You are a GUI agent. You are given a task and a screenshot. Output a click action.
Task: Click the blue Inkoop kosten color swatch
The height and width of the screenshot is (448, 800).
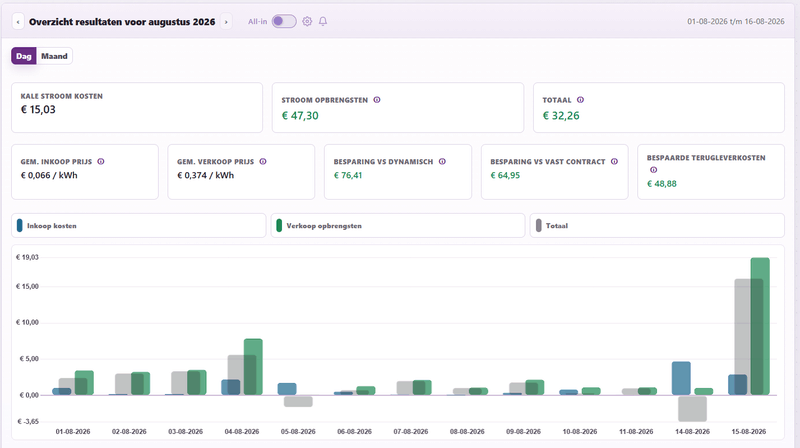tap(20, 226)
